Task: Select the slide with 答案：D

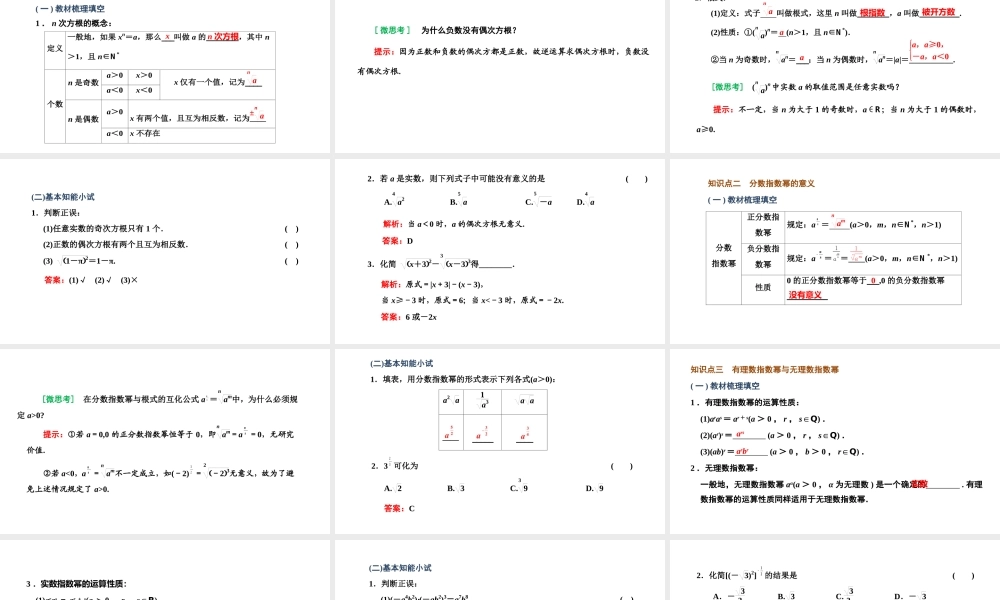Action: [499, 252]
